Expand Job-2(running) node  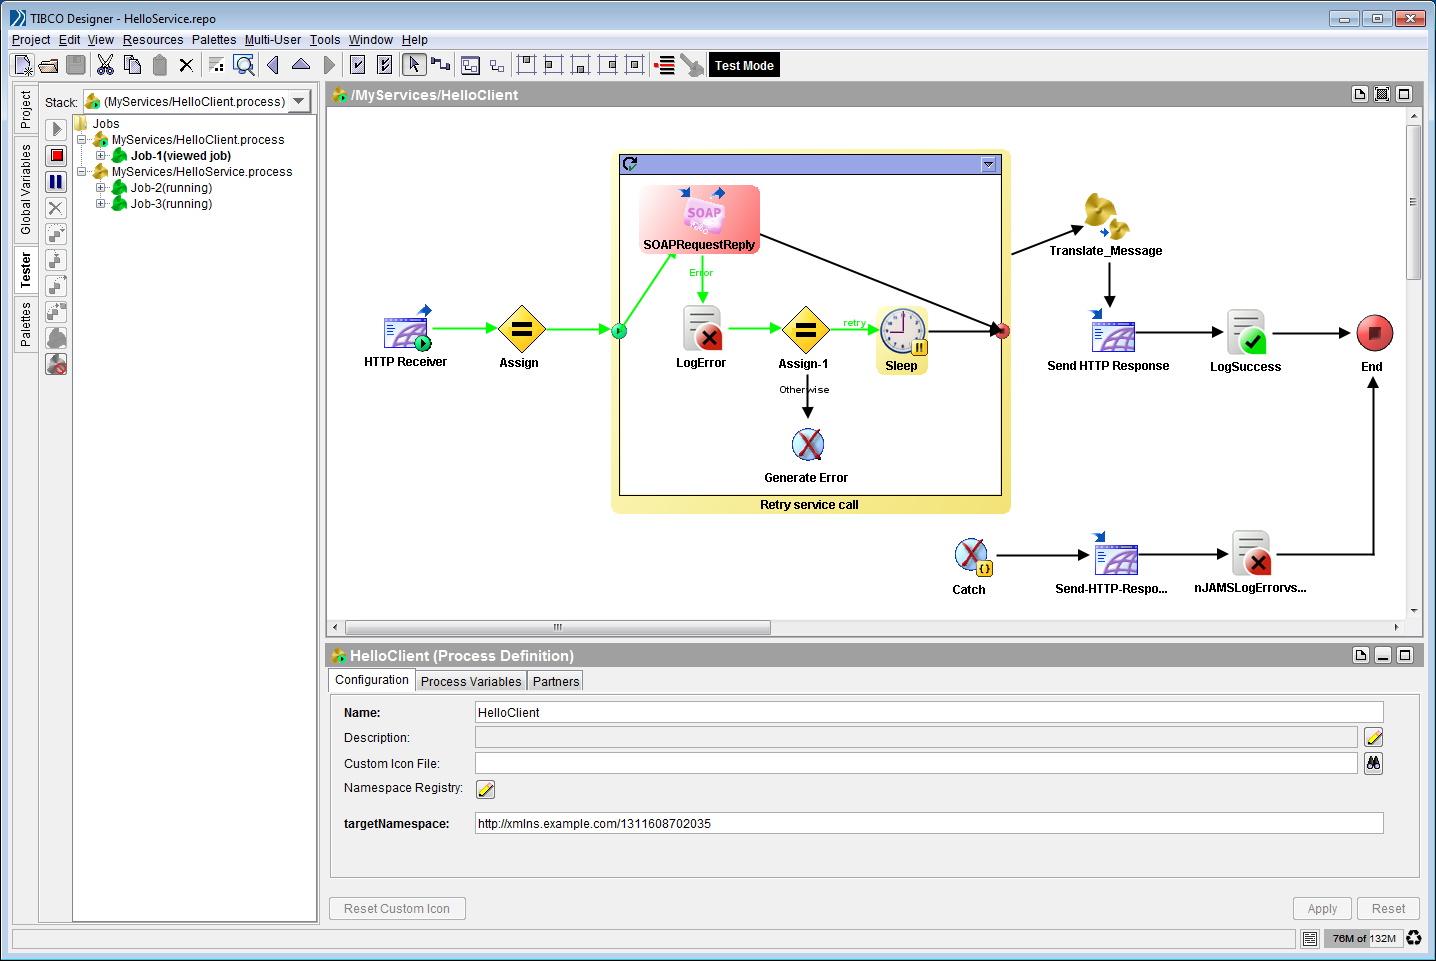[100, 188]
